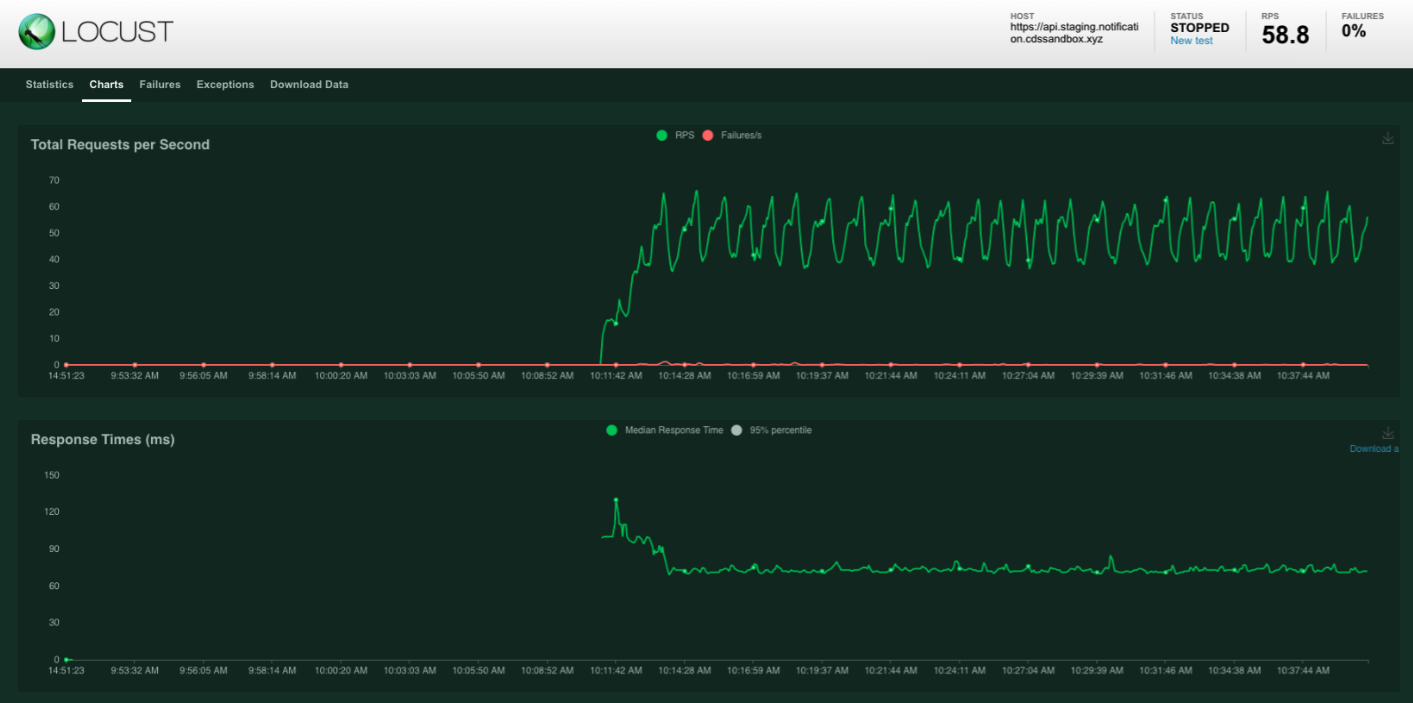The height and width of the screenshot is (703, 1413).
Task: Switch to the Failures tab
Action: coord(160,85)
